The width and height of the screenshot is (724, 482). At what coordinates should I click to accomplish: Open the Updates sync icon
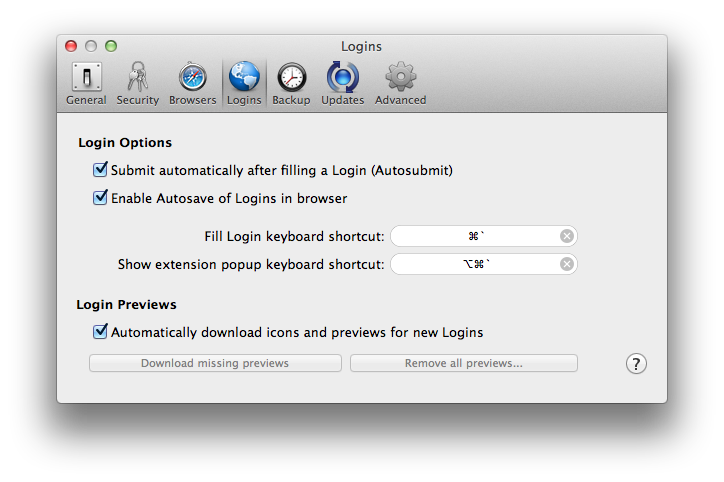[x=342, y=77]
